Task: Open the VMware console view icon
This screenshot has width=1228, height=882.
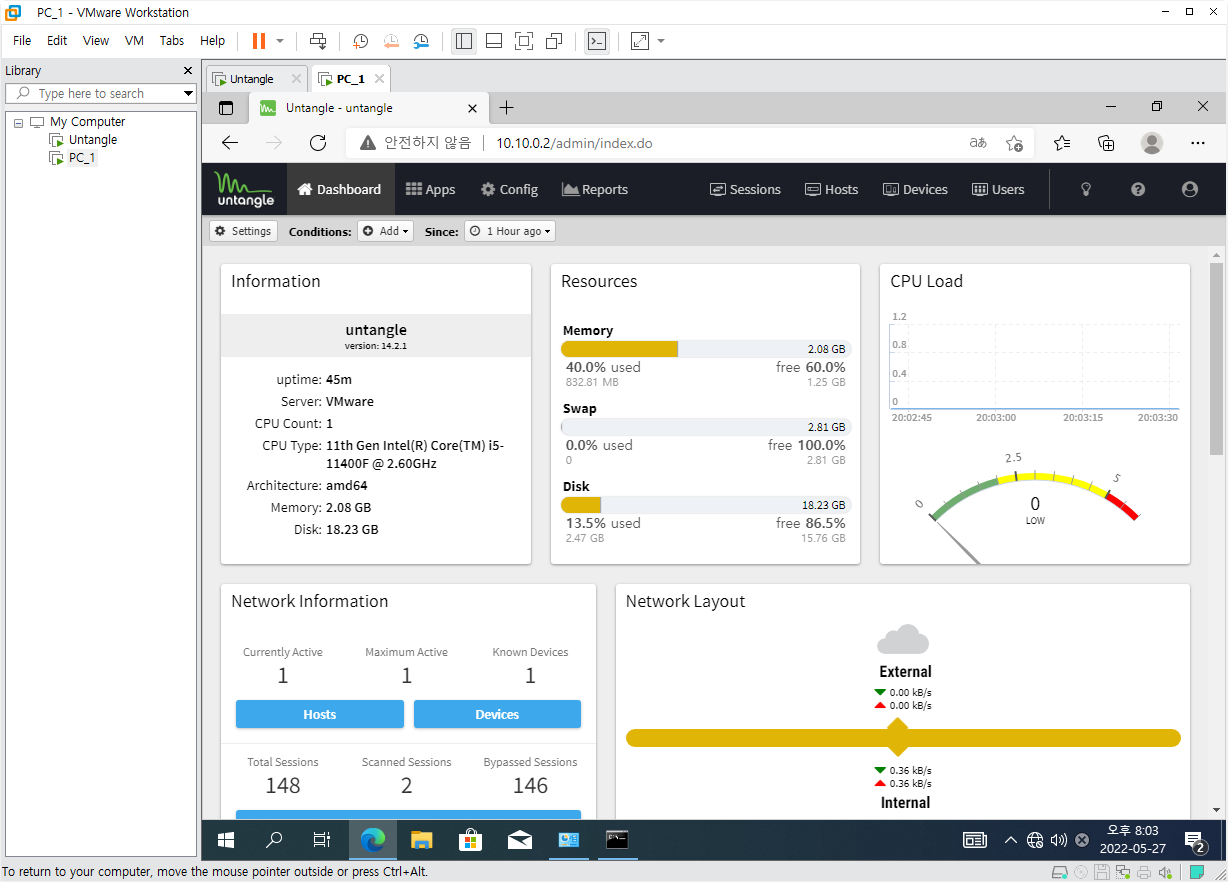Action: point(597,41)
